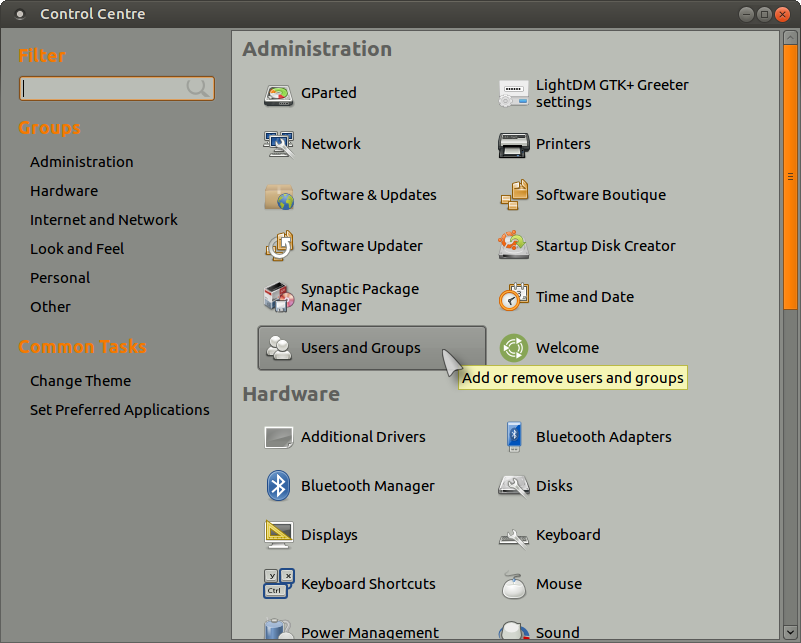Click the Displays label text
This screenshot has width=801, height=643.
click(x=329, y=535)
